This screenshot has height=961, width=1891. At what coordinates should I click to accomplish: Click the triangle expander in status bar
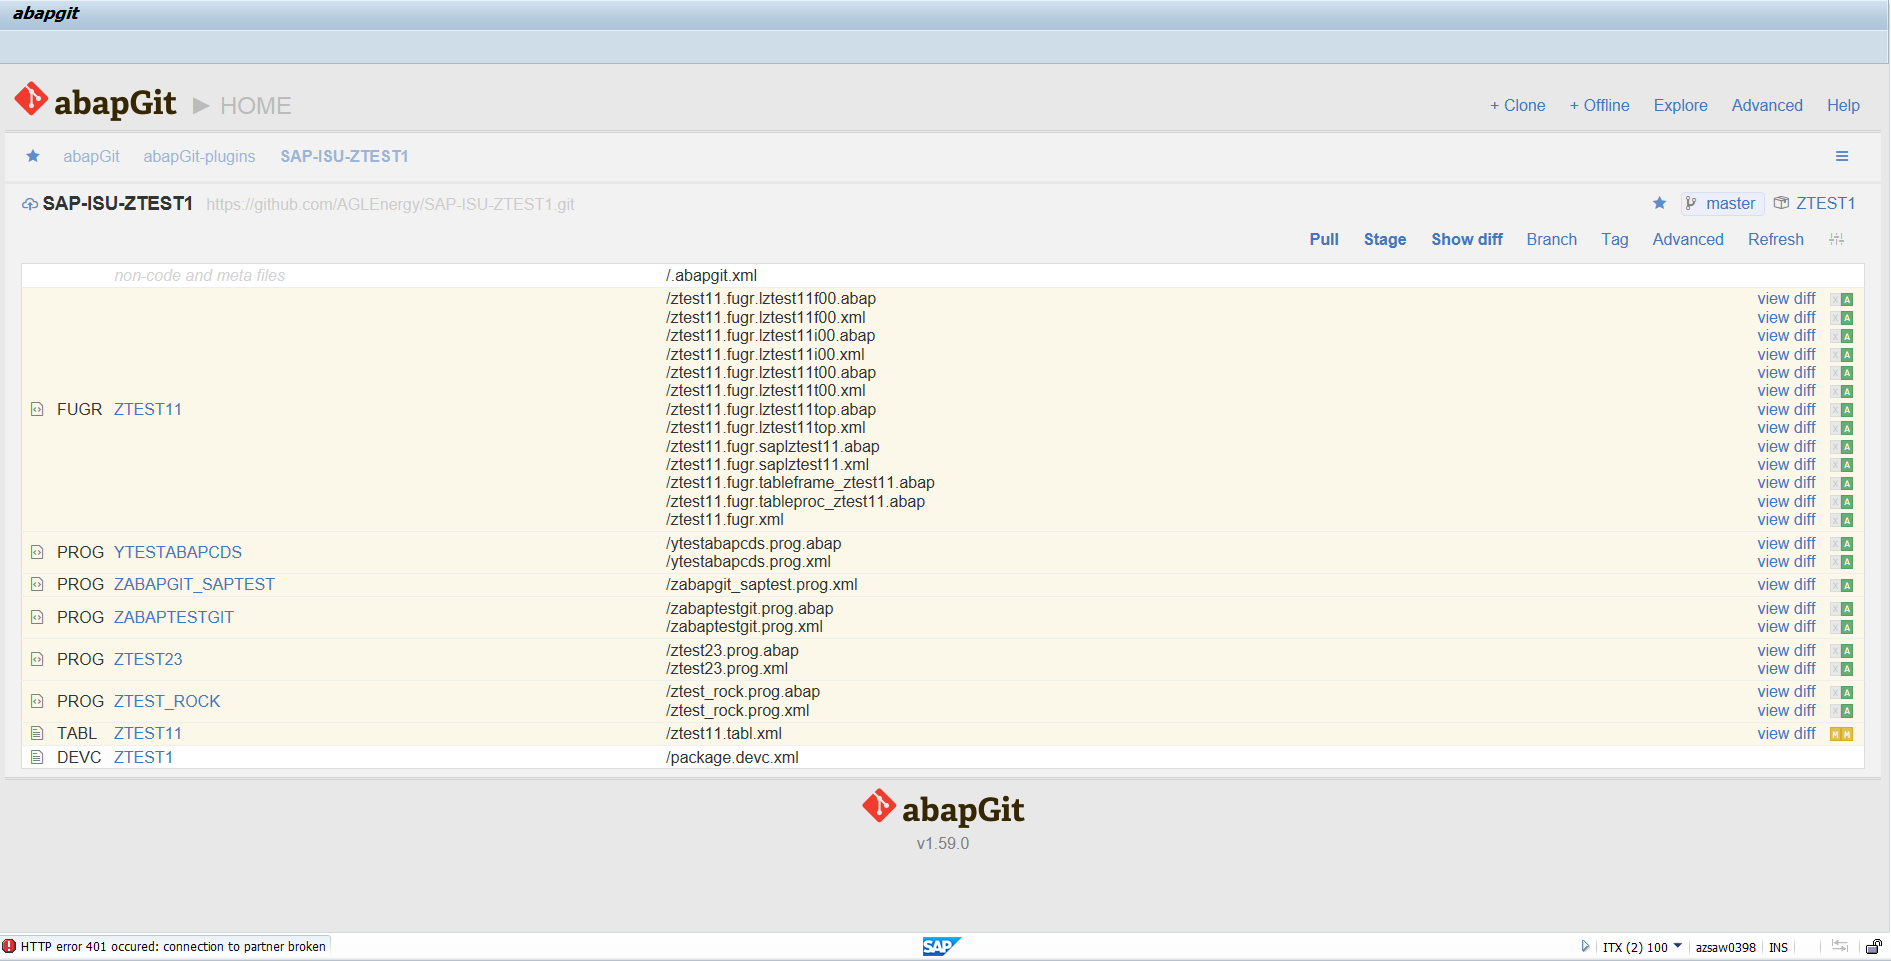(x=1585, y=946)
